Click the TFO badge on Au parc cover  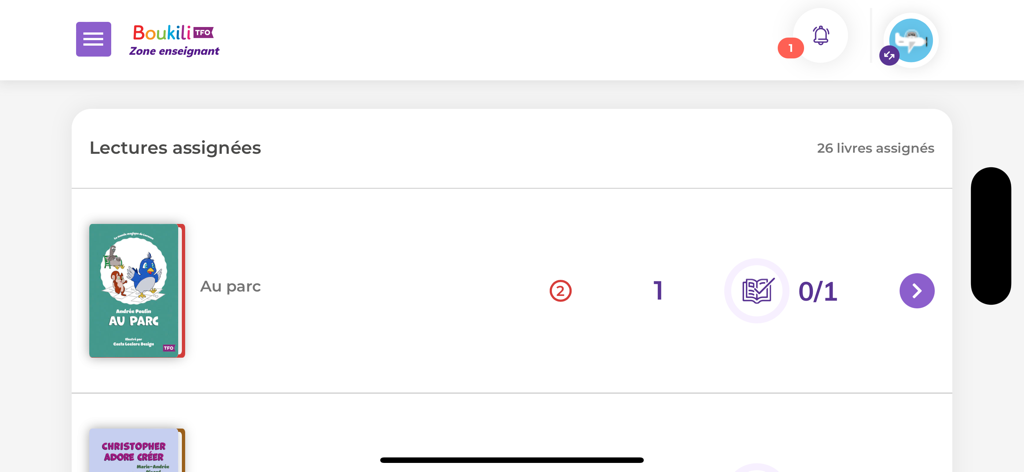169,348
